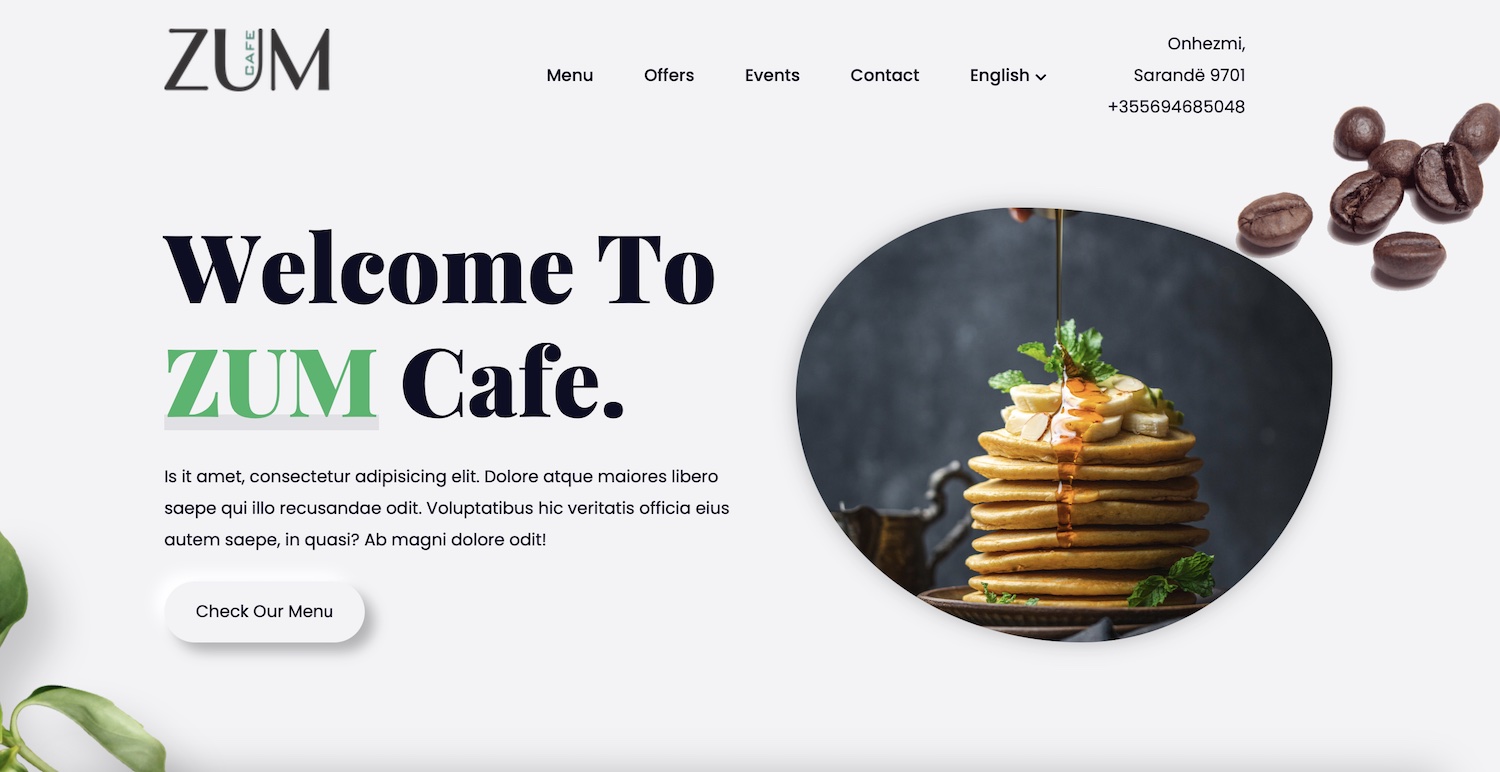Open the Events navigation link
The width and height of the screenshot is (1500, 772).
(x=772, y=75)
